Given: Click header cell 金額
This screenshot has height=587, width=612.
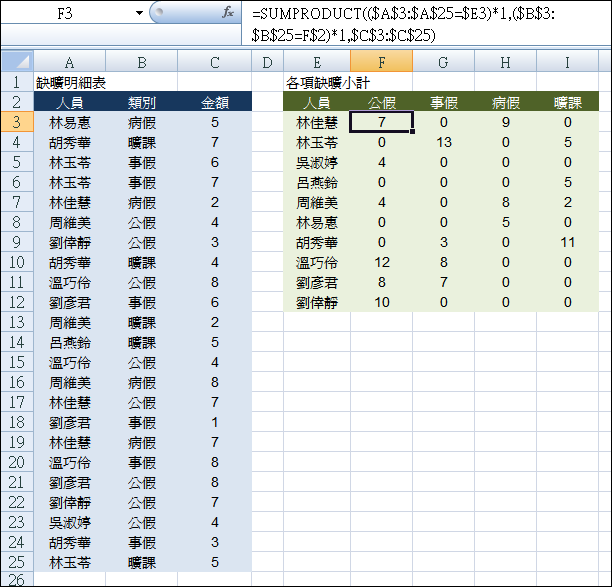Looking at the screenshot, I should click(x=215, y=102).
